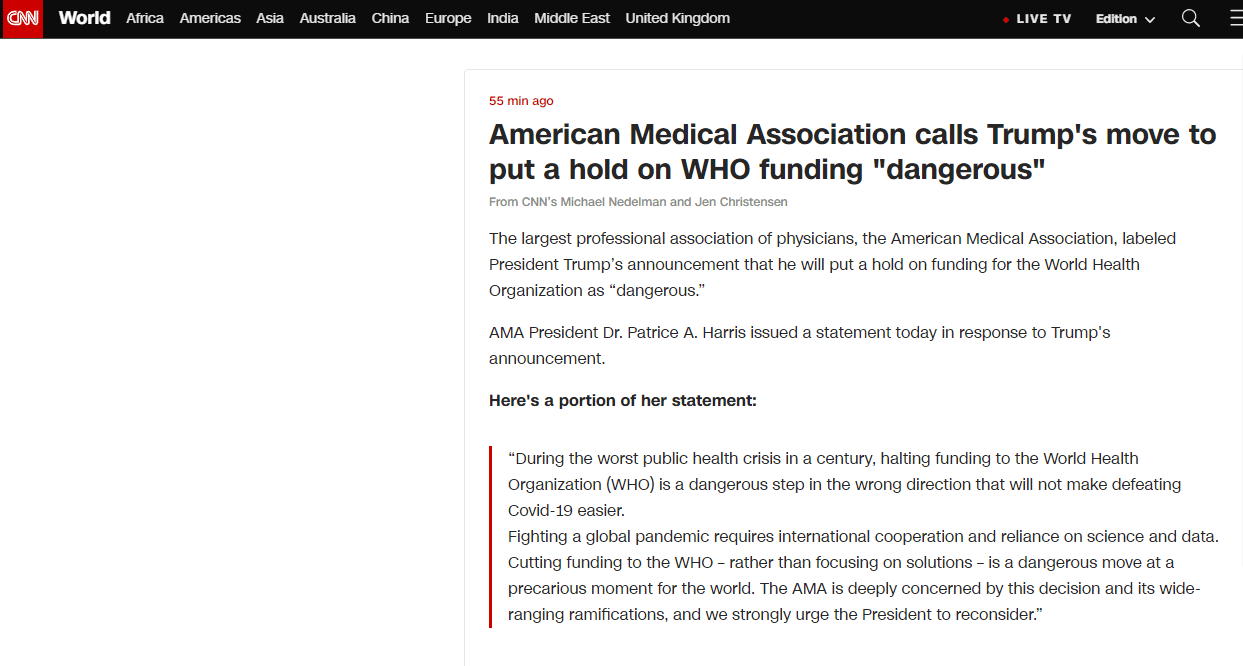Screen dimensions: 1243x666
Task: Click the byline 'From CNN's Michael Nedelman and Jen Christensen'
Action: pyautogui.click(x=638, y=202)
